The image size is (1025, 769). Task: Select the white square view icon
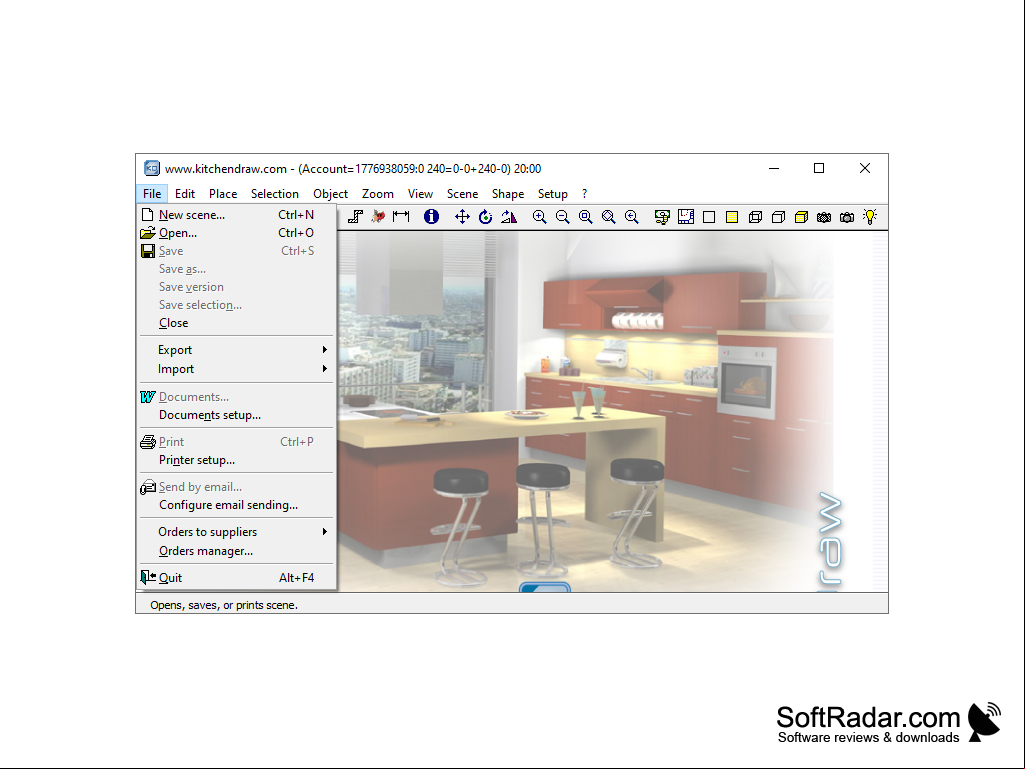tap(709, 217)
